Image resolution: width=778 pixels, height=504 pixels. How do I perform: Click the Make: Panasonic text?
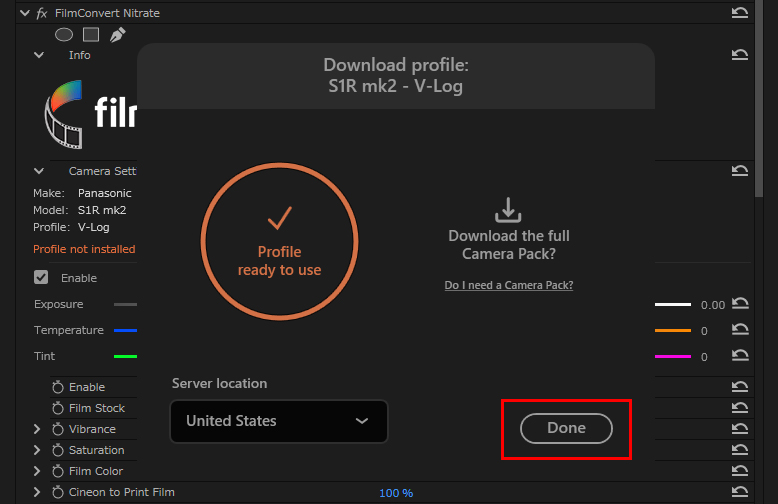pos(82,193)
